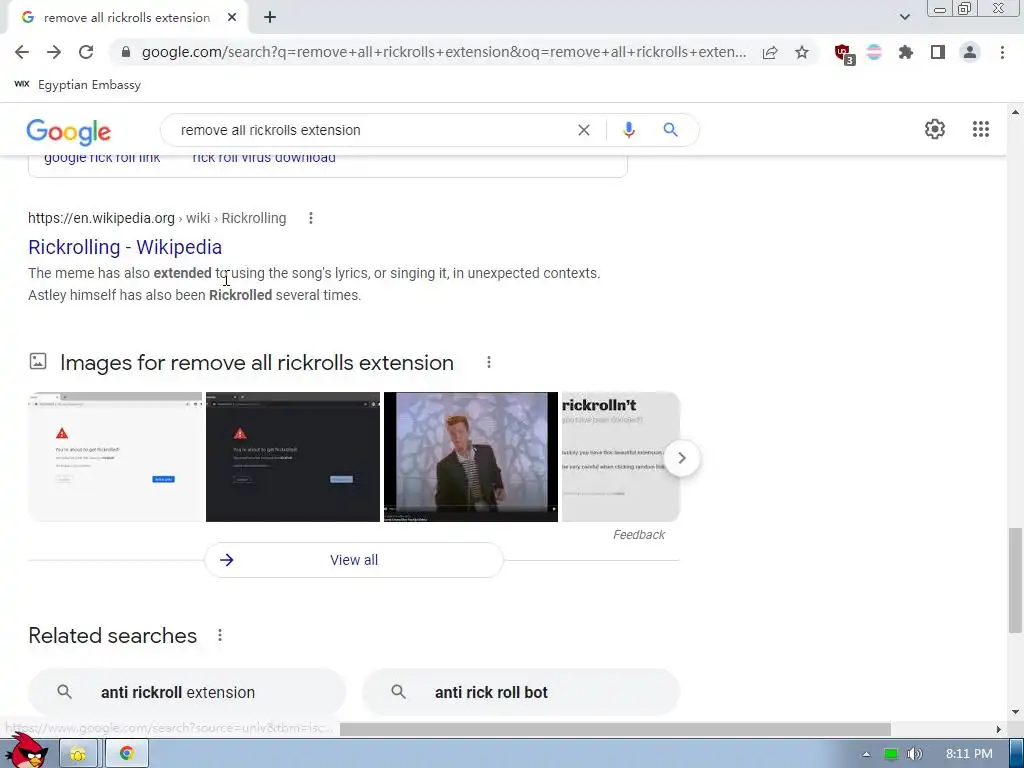Click View all images button

[354, 560]
